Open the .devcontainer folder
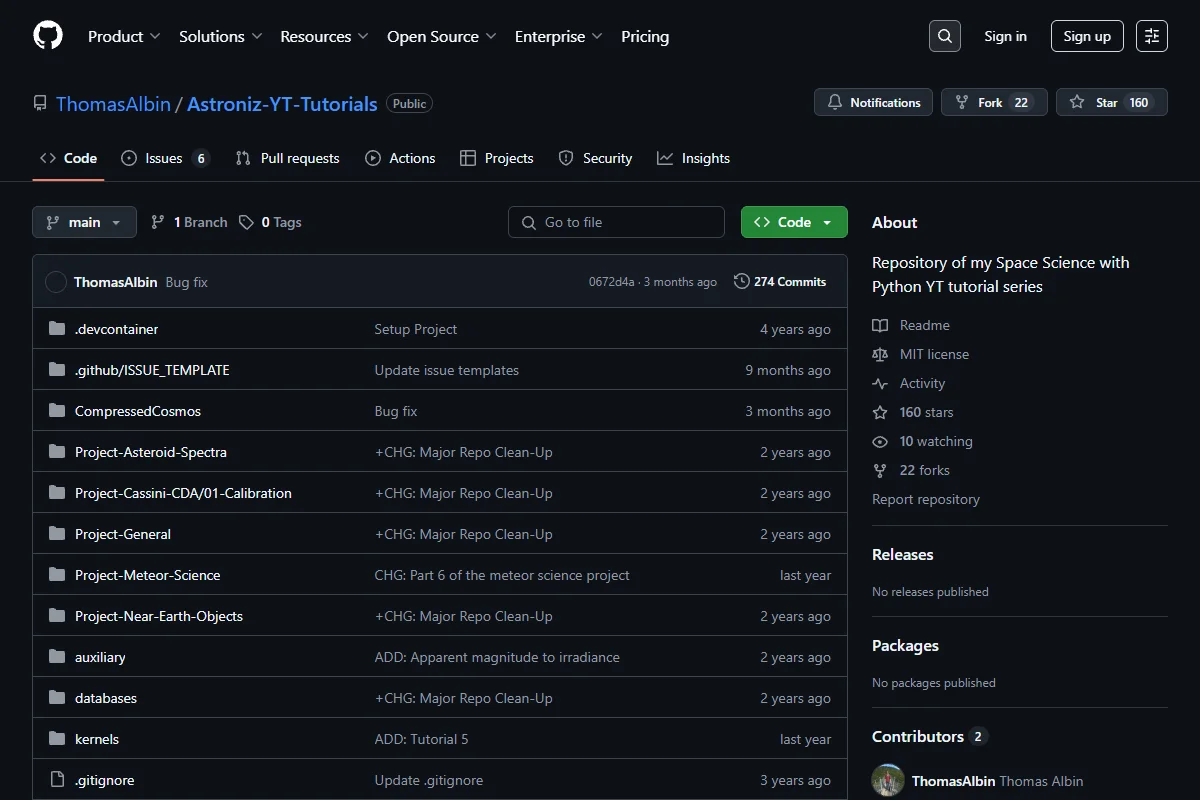 point(116,329)
